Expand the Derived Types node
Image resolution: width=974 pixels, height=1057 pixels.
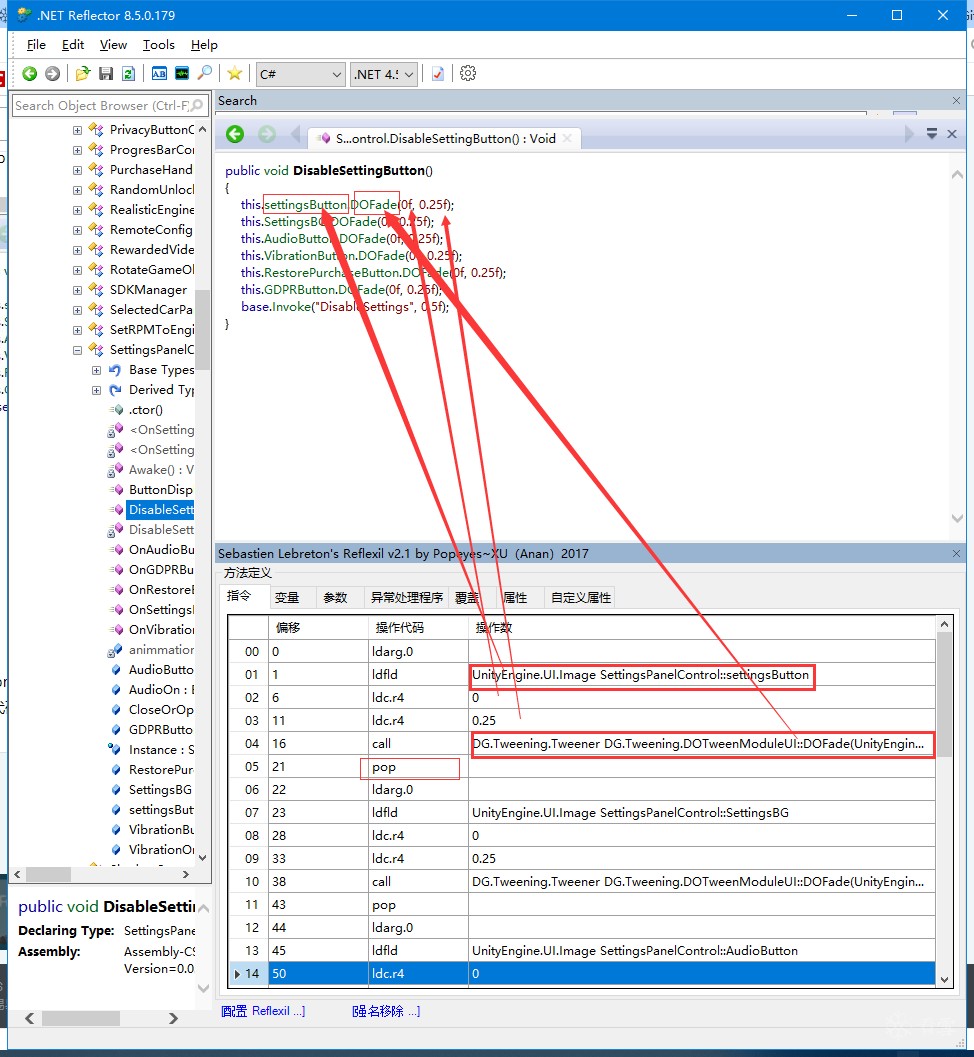pyautogui.click(x=96, y=390)
